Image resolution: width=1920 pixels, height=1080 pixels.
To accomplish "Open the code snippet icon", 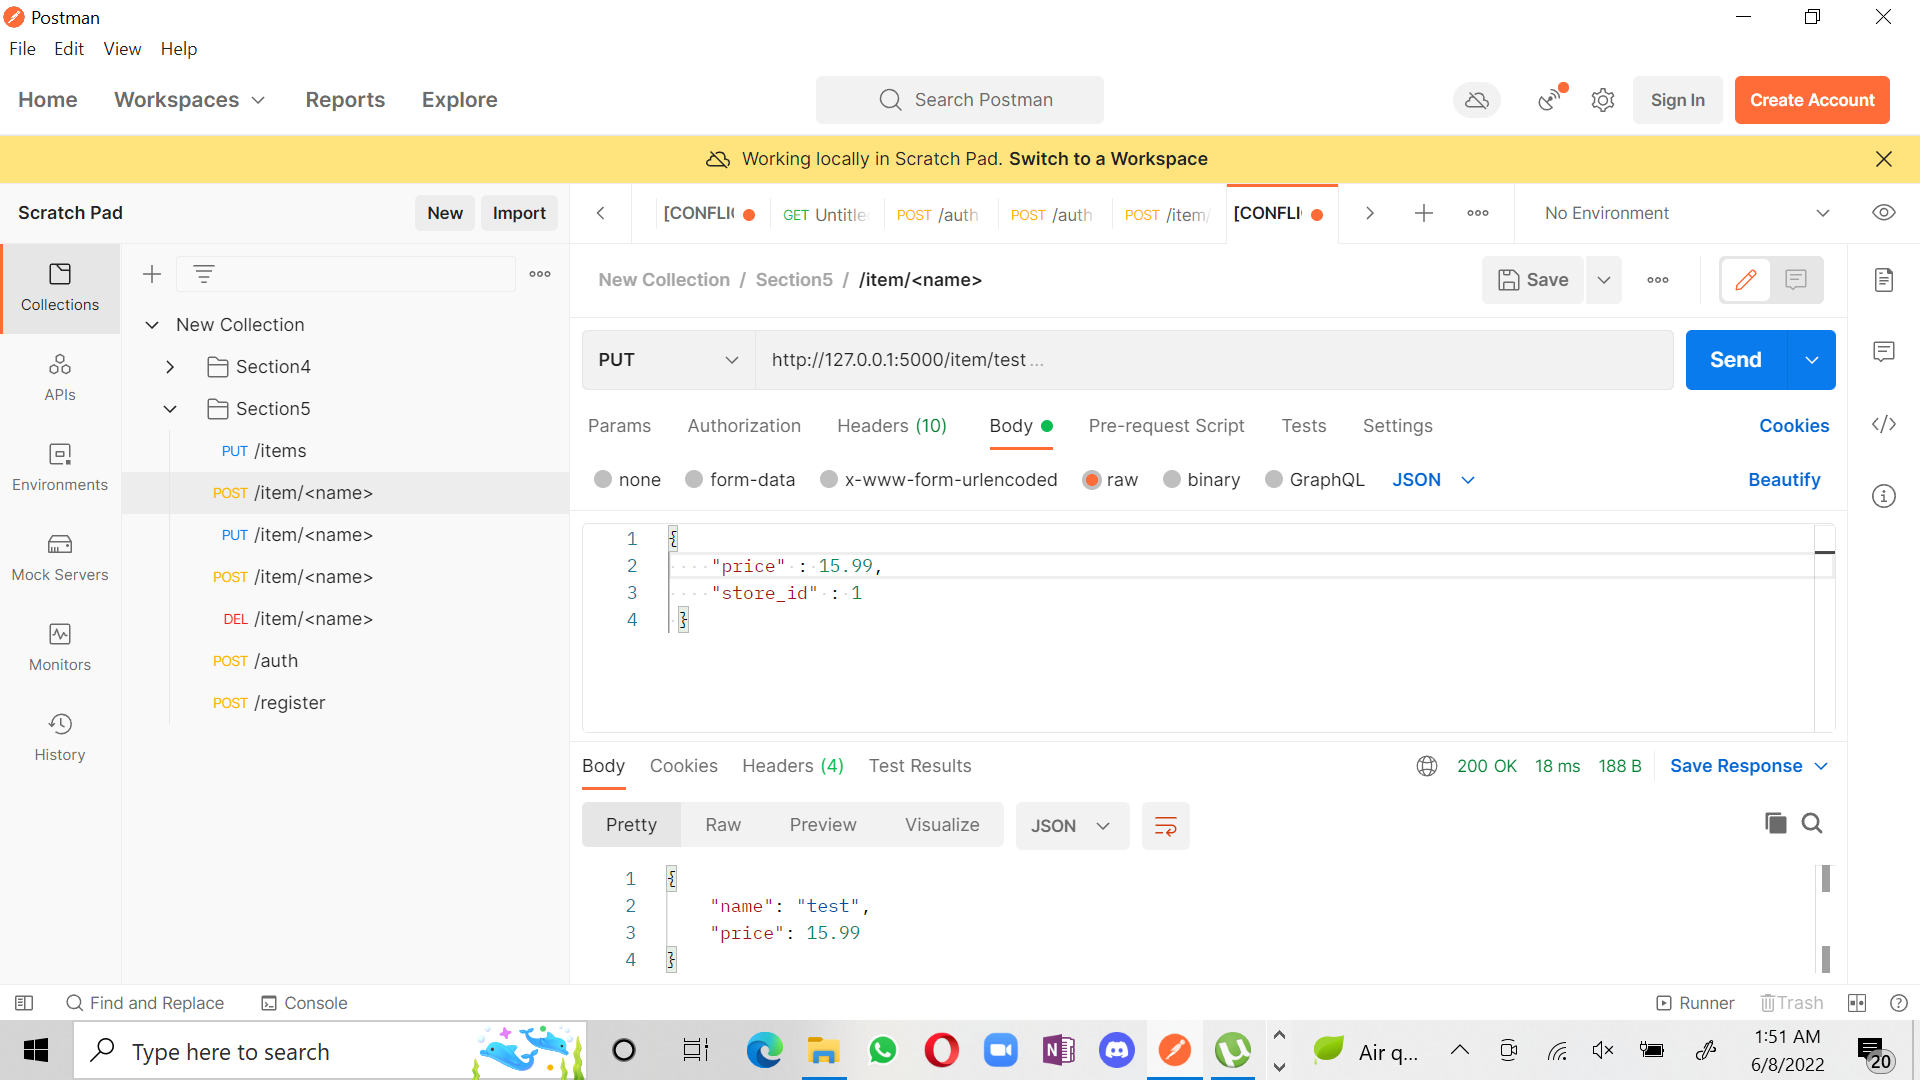I will coord(1884,424).
